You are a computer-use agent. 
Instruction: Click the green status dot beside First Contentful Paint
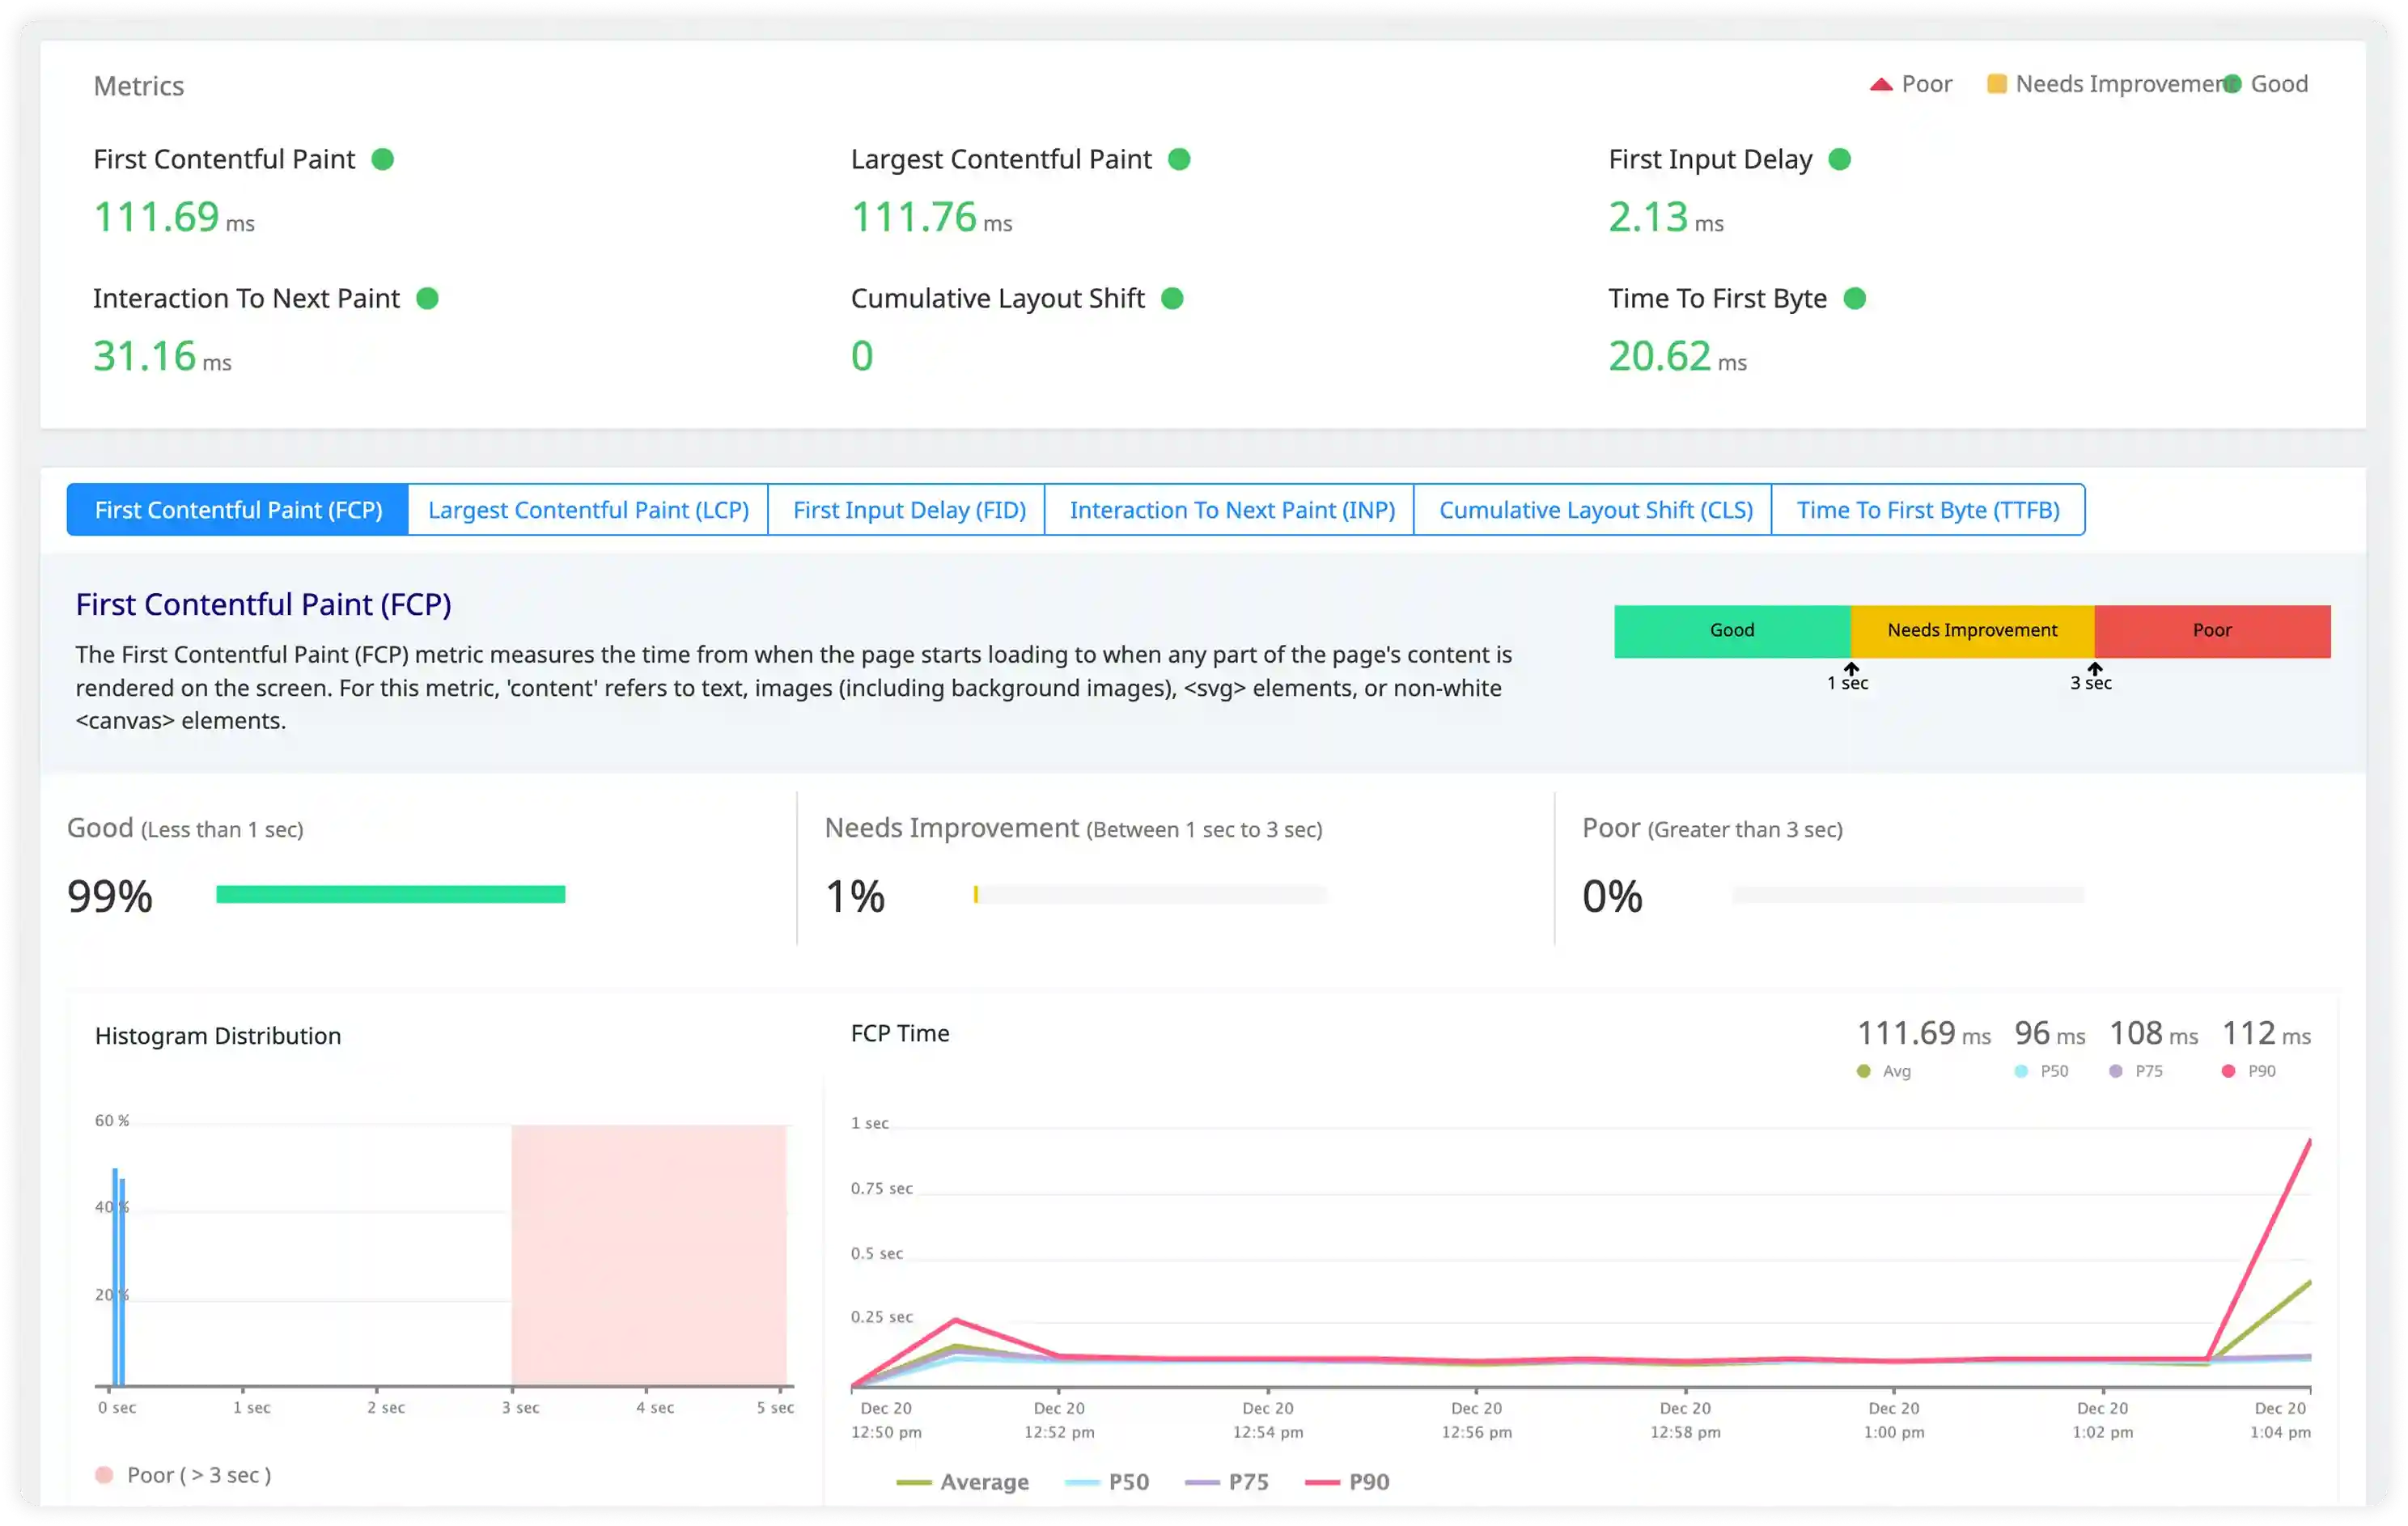(384, 158)
